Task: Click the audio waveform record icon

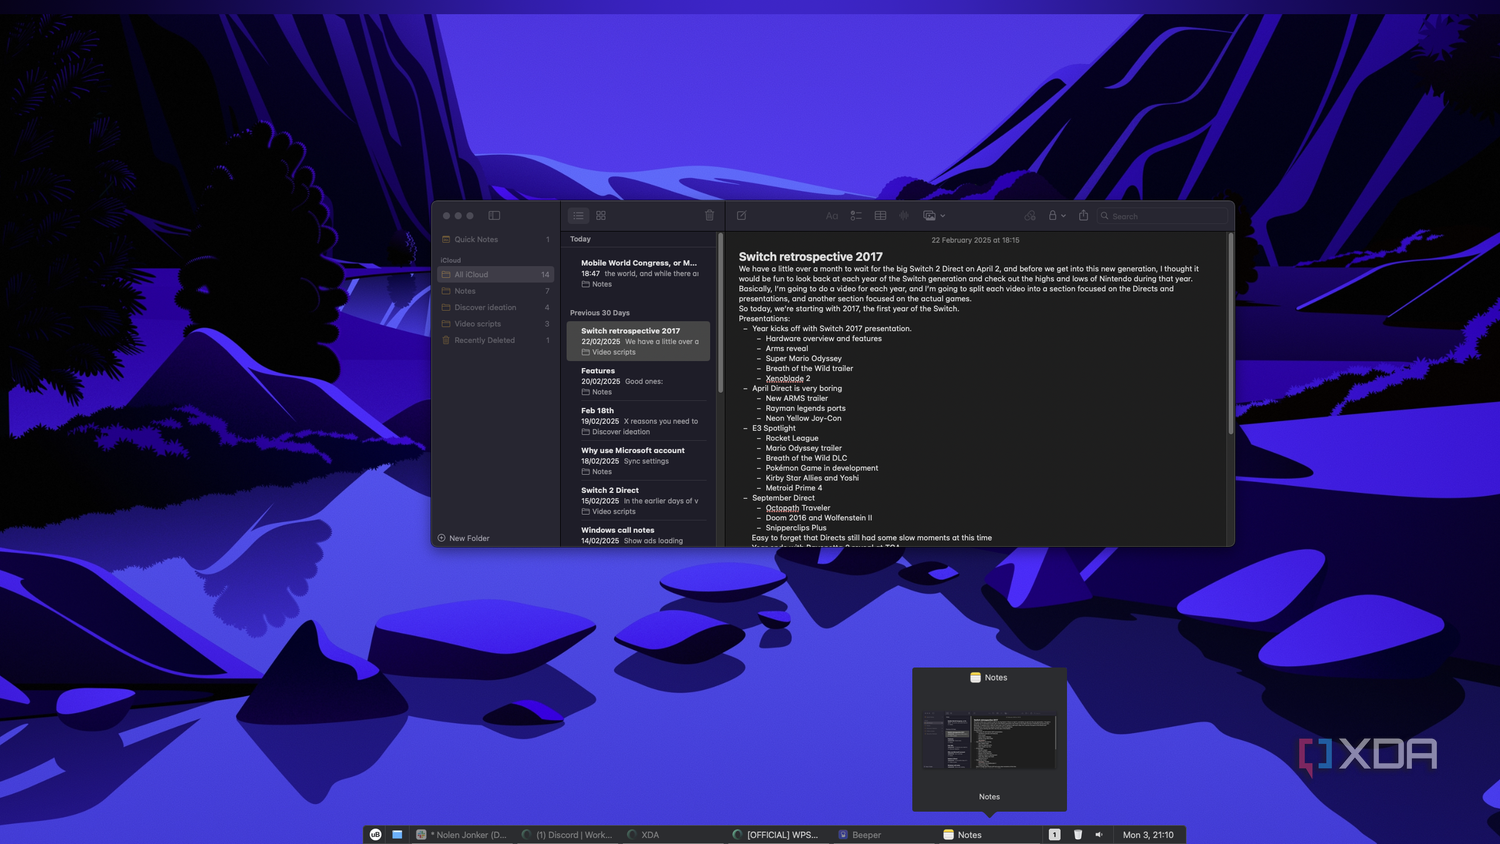Action: coord(904,215)
